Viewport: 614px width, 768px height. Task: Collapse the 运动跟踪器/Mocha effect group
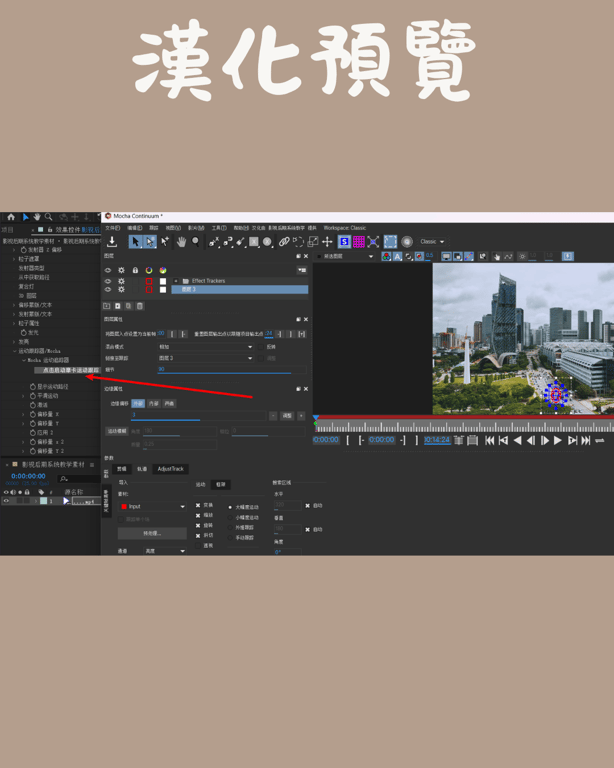click(14, 351)
